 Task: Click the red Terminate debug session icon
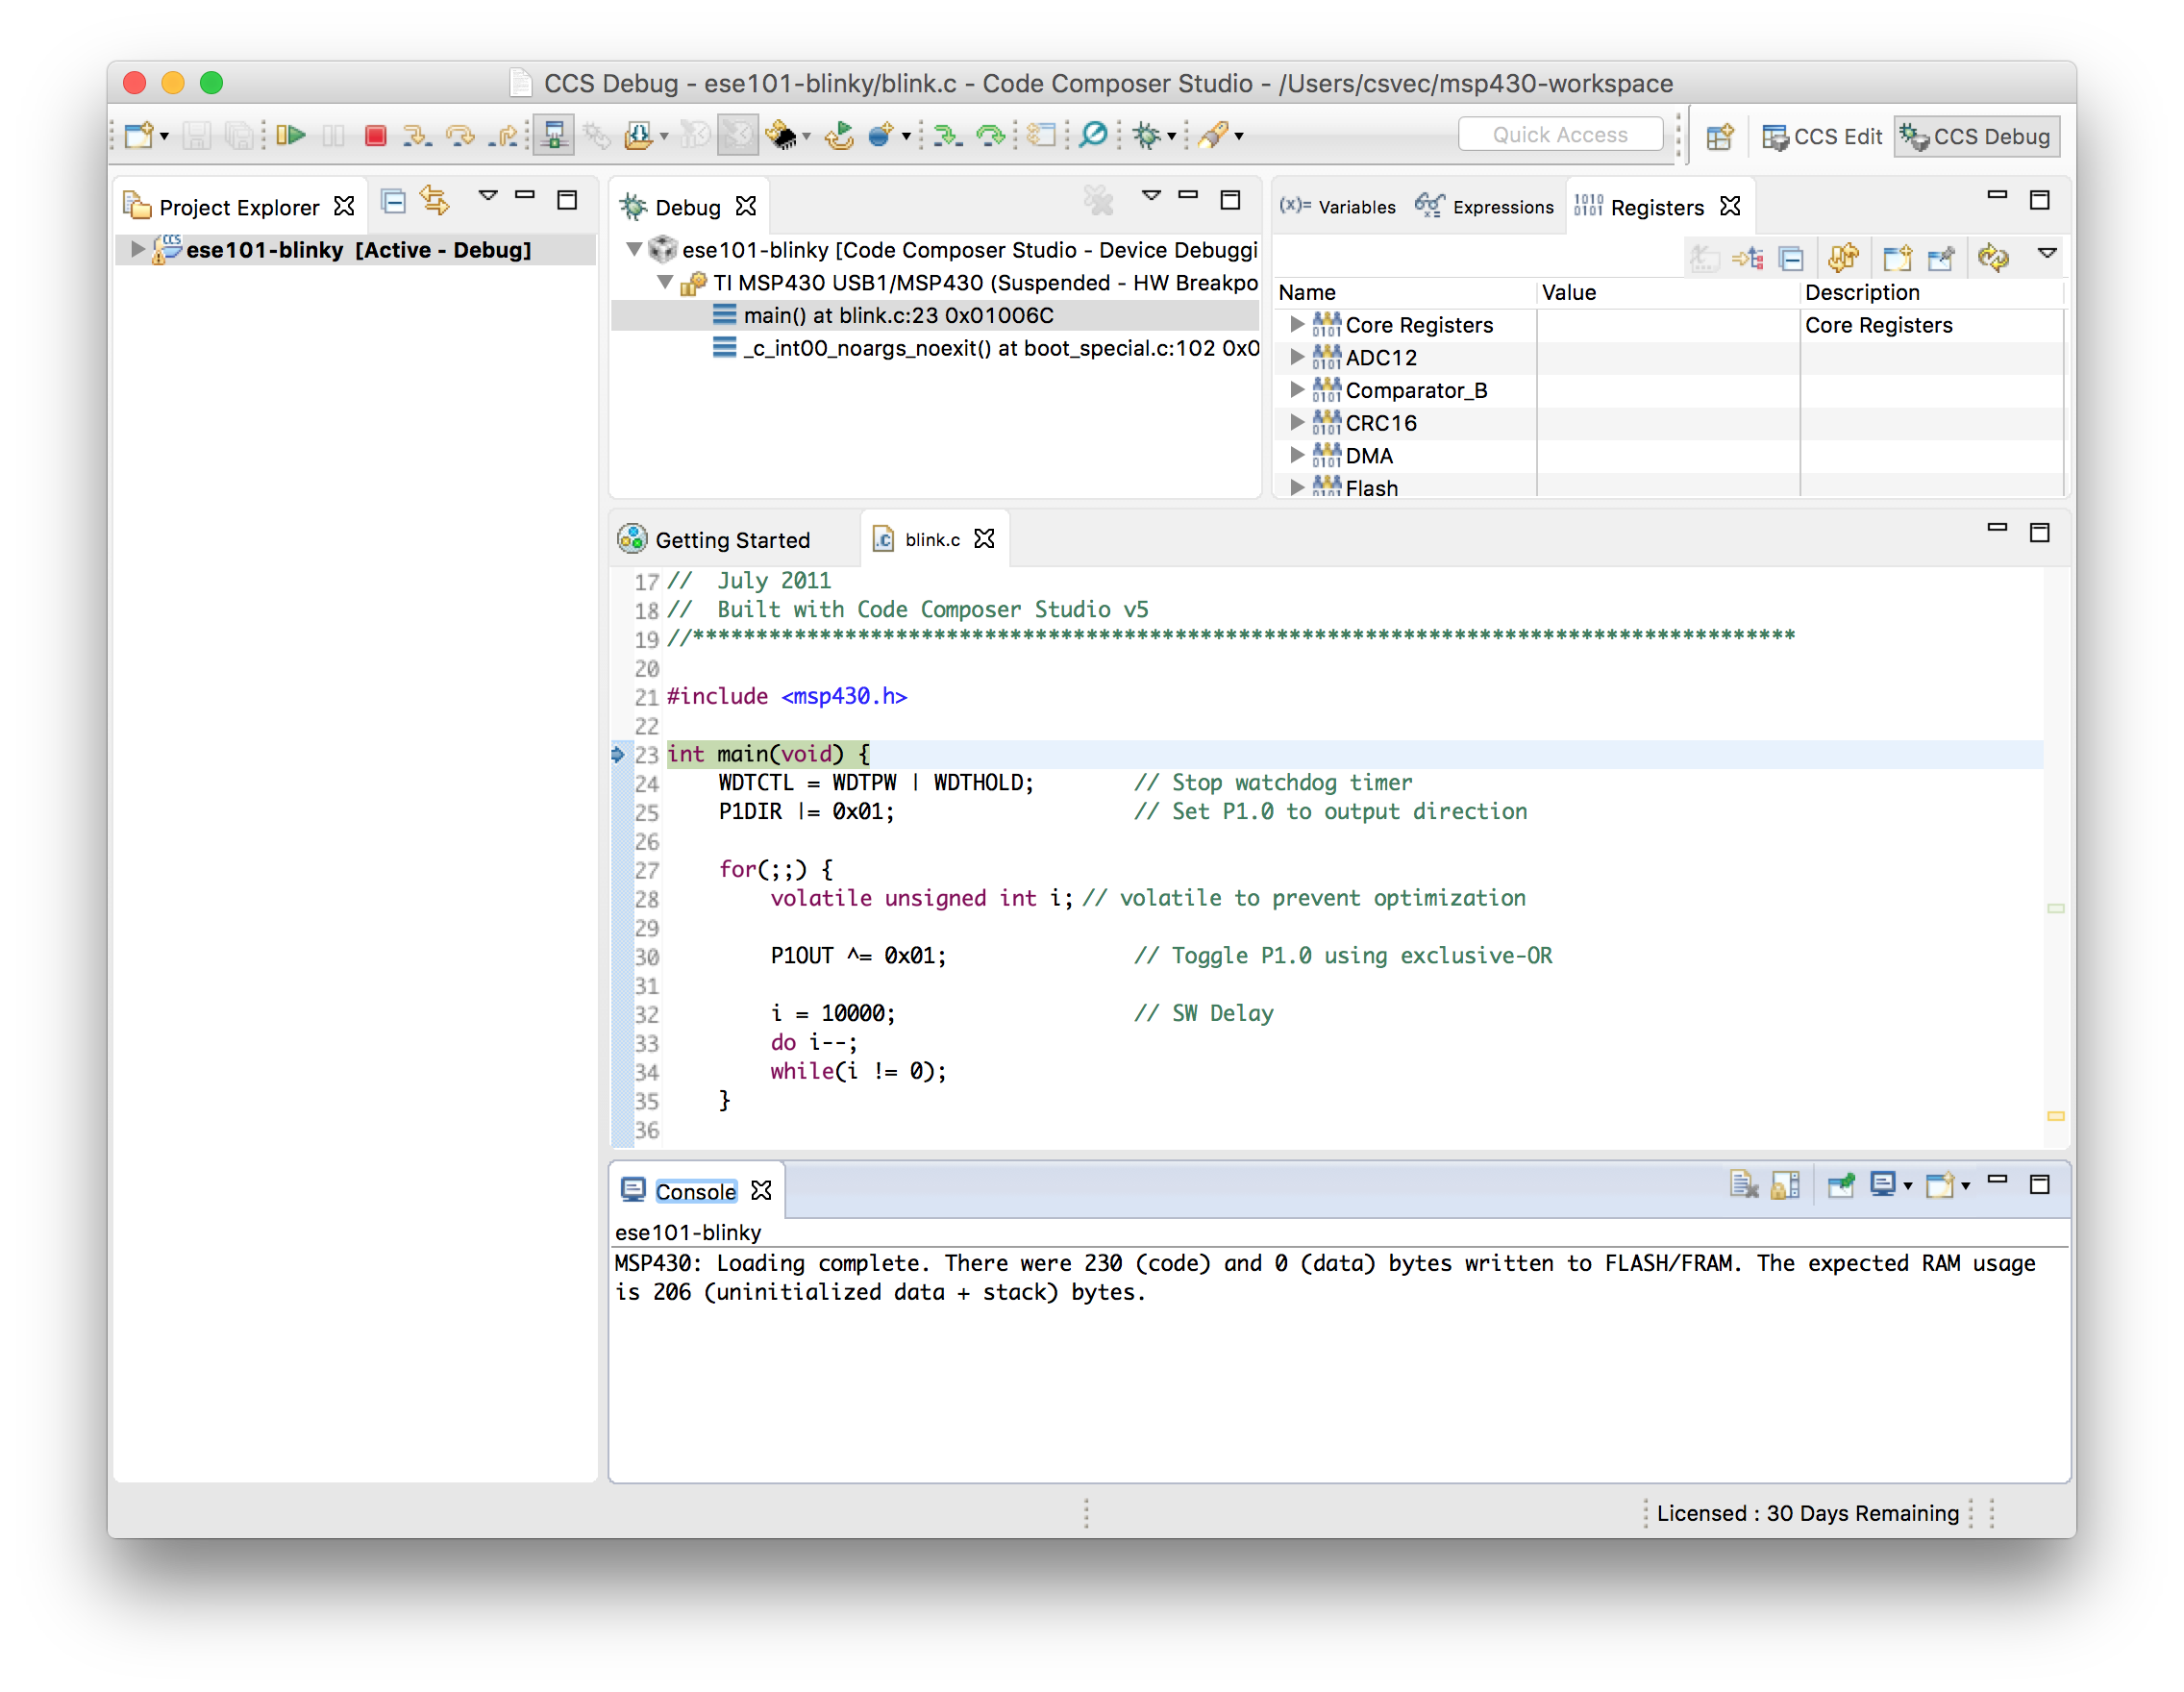(x=375, y=135)
